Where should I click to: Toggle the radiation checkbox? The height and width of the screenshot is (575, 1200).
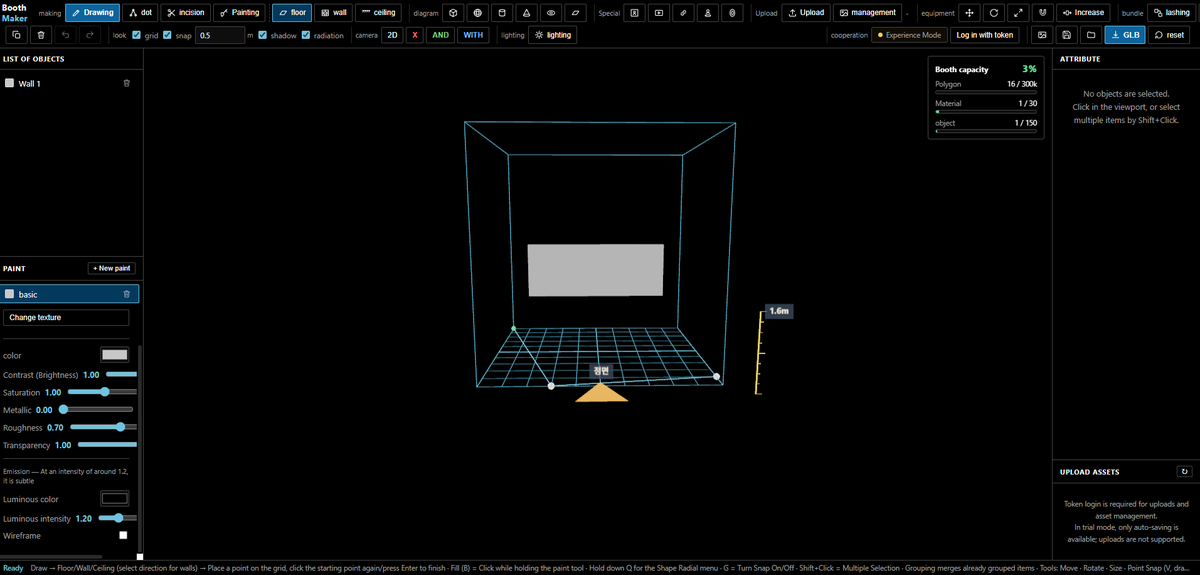click(306, 35)
